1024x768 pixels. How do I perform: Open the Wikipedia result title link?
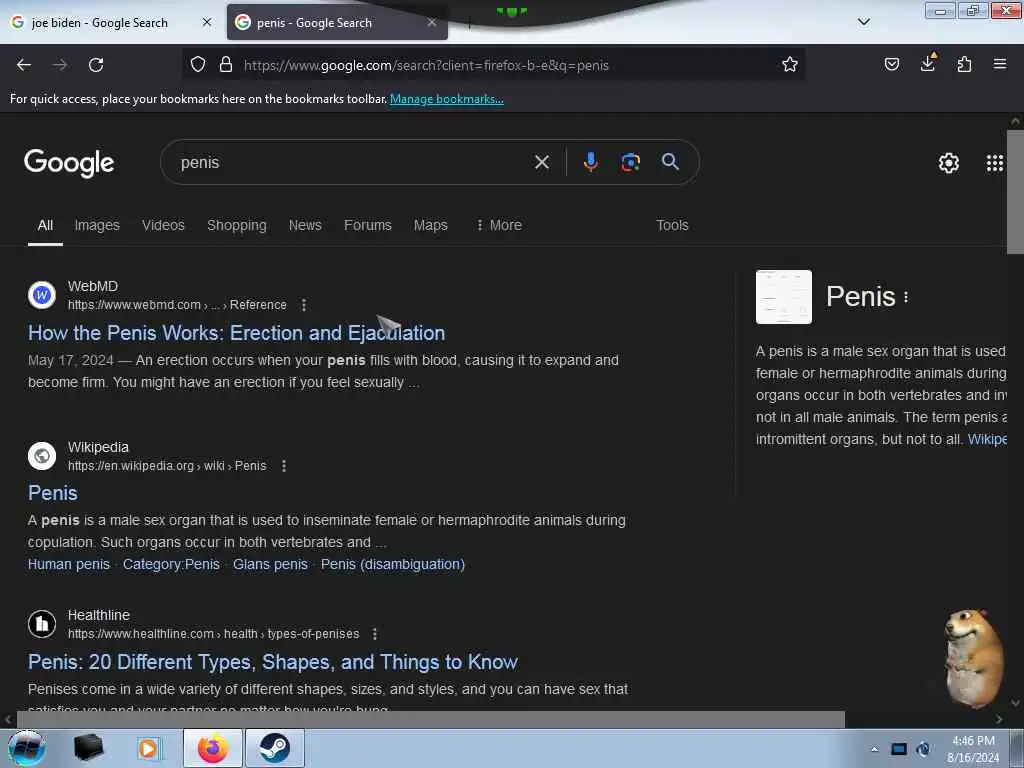pyautogui.click(x=52, y=493)
